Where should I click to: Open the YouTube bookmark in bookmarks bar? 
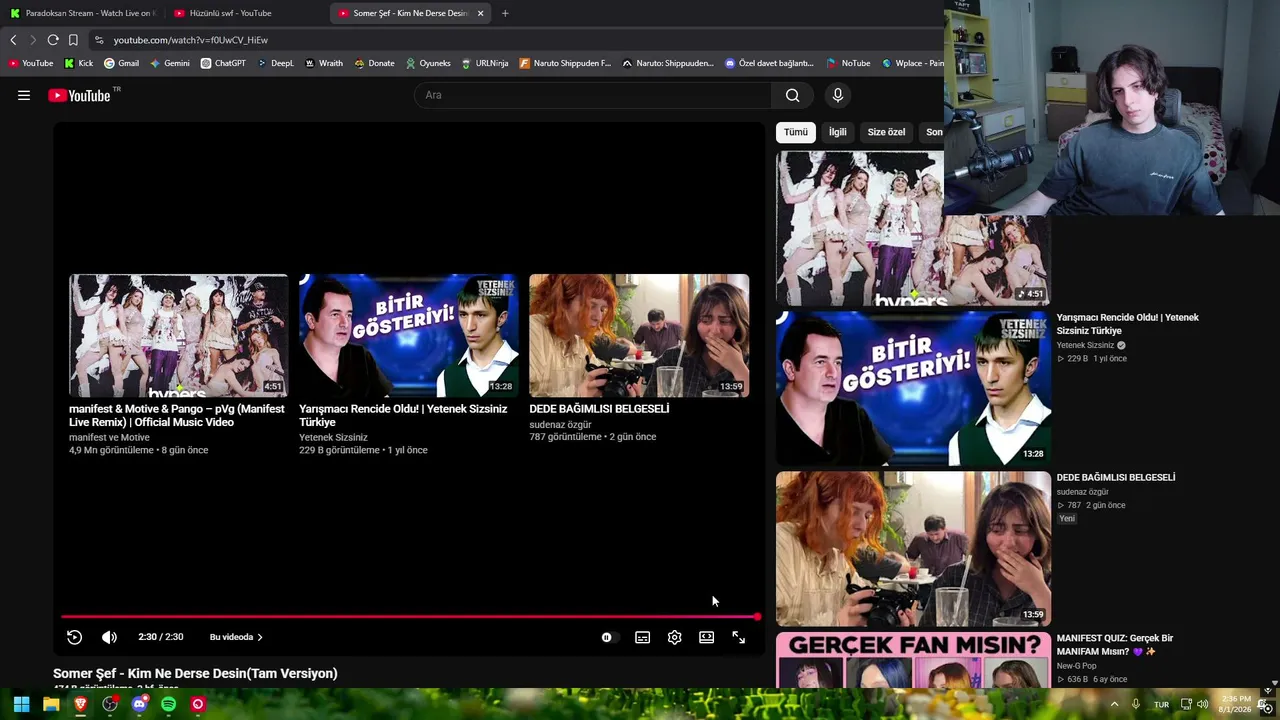pos(31,63)
